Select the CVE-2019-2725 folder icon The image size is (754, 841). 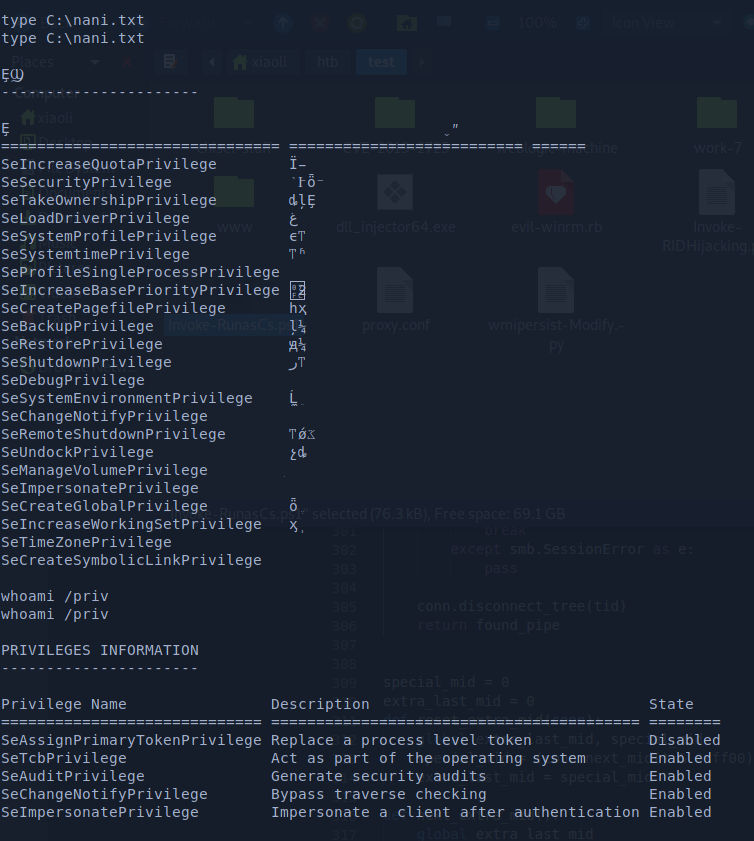[395, 113]
